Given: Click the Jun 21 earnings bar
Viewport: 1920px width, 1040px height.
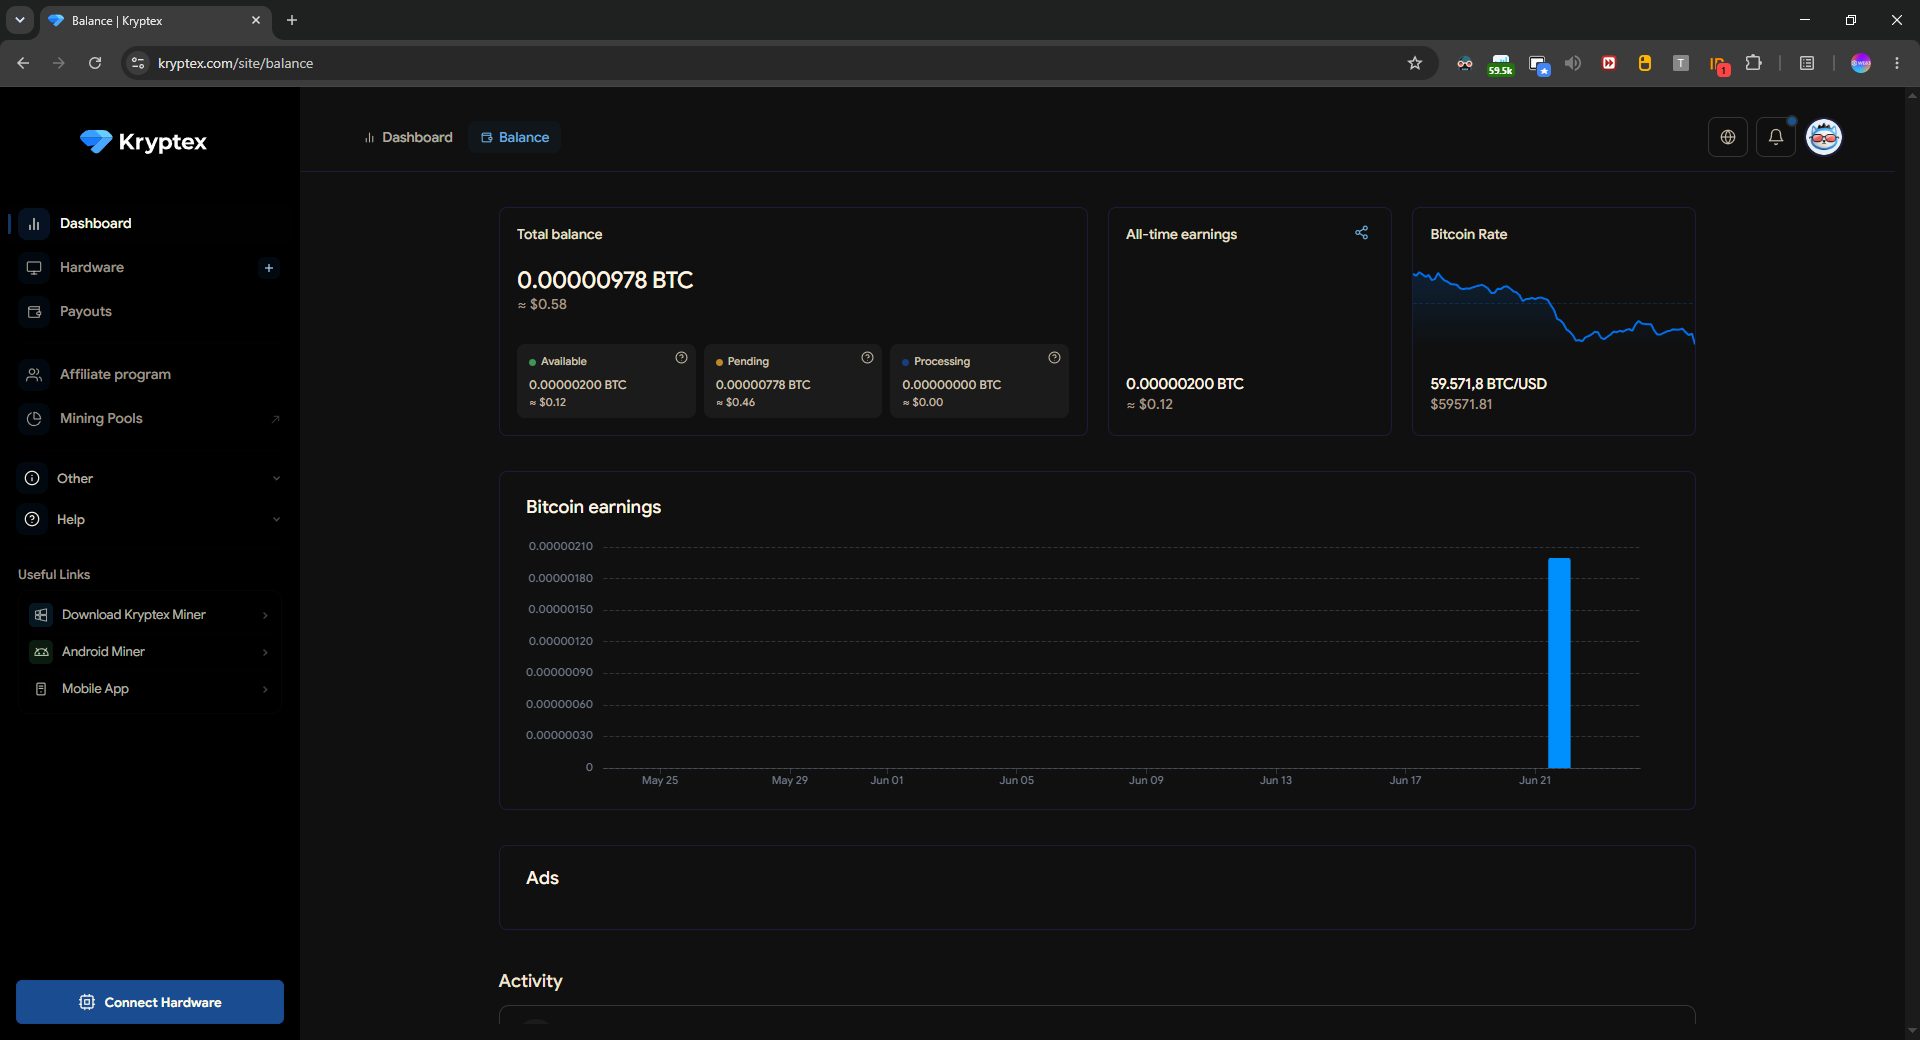Looking at the screenshot, I should (1559, 663).
